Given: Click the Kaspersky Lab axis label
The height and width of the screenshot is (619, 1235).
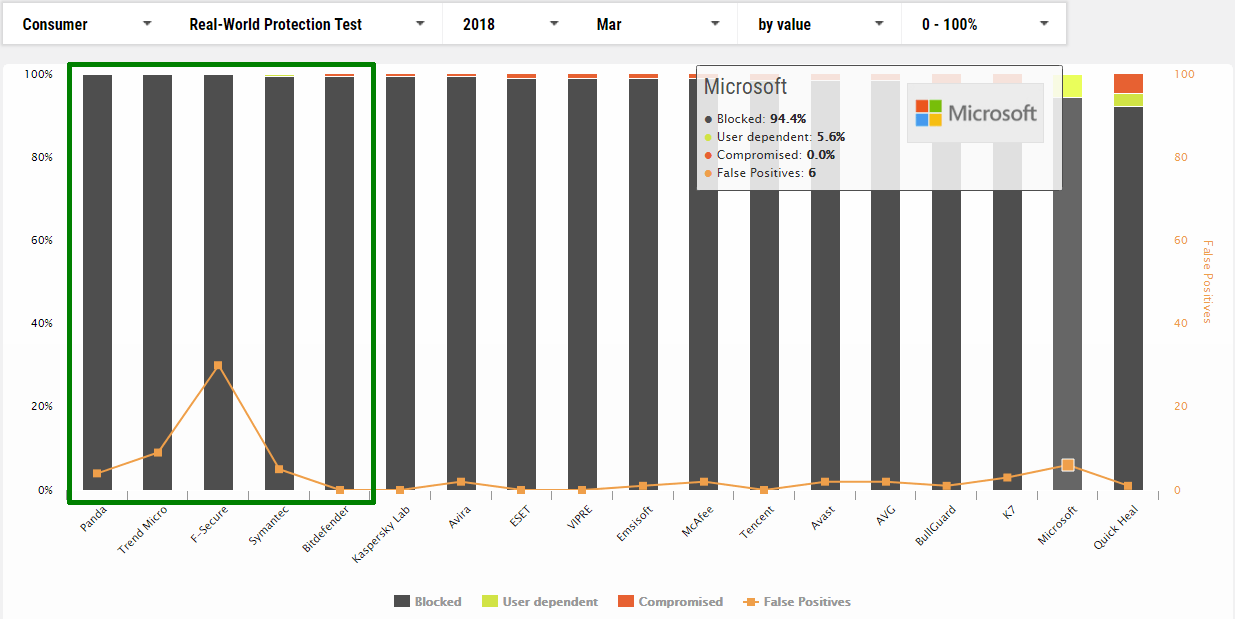Looking at the screenshot, I should tap(381, 535).
